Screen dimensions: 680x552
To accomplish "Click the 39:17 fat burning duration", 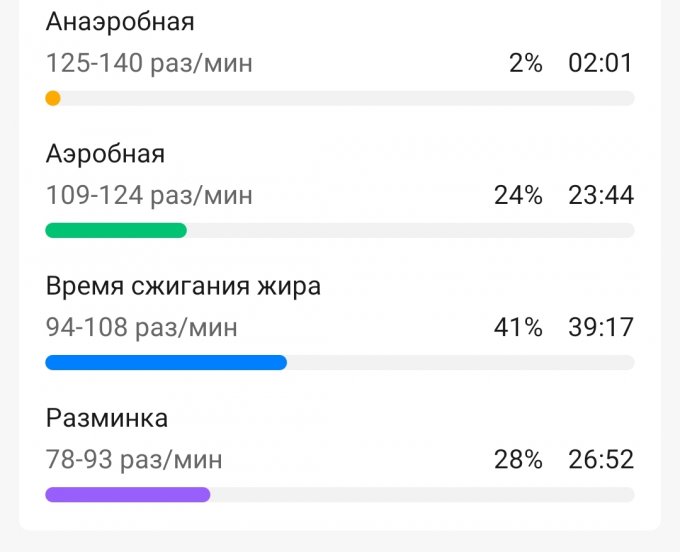I will pos(600,328).
